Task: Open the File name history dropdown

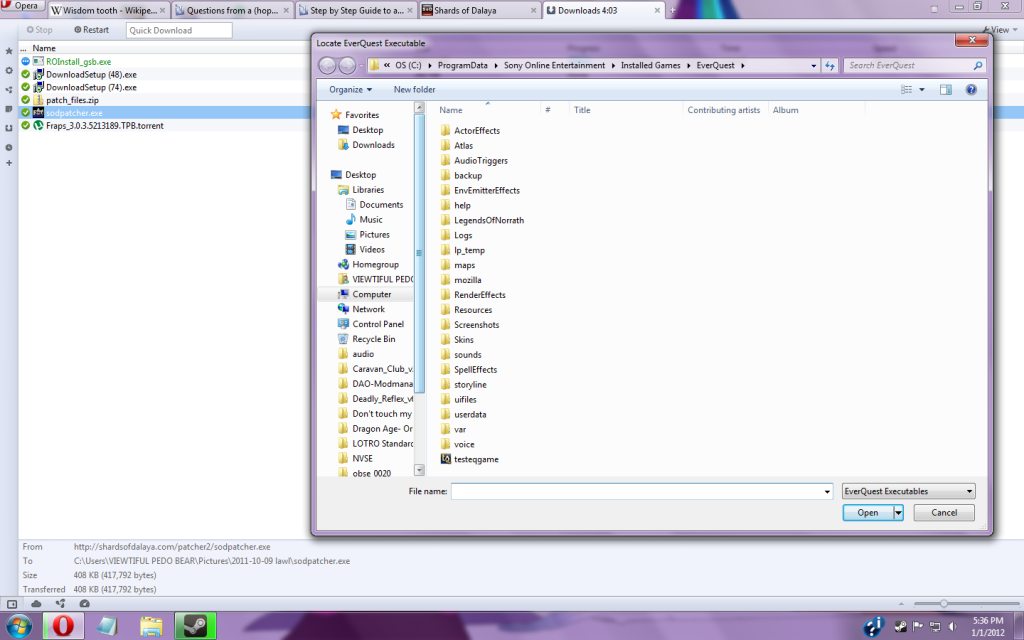Action: coord(827,491)
